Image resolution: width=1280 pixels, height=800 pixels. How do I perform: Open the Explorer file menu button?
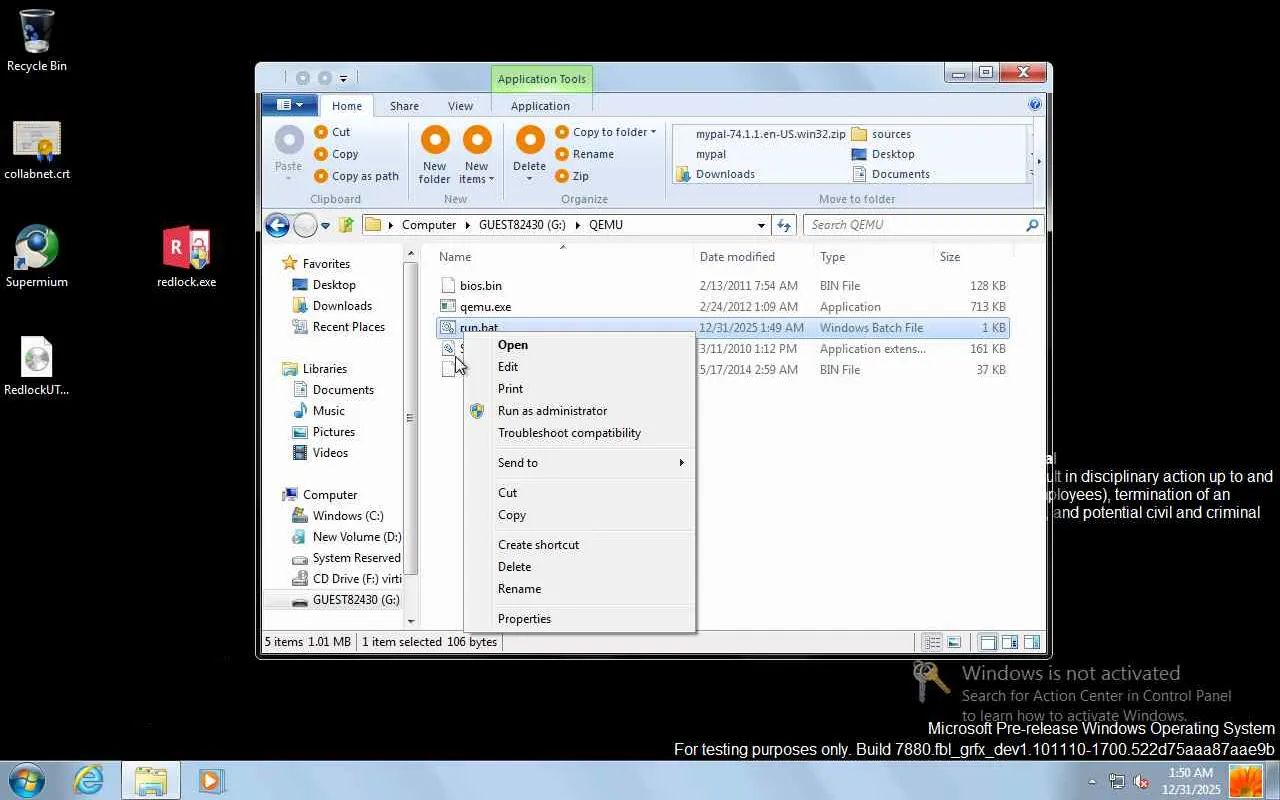pyautogui.click(x=289, y=105)
